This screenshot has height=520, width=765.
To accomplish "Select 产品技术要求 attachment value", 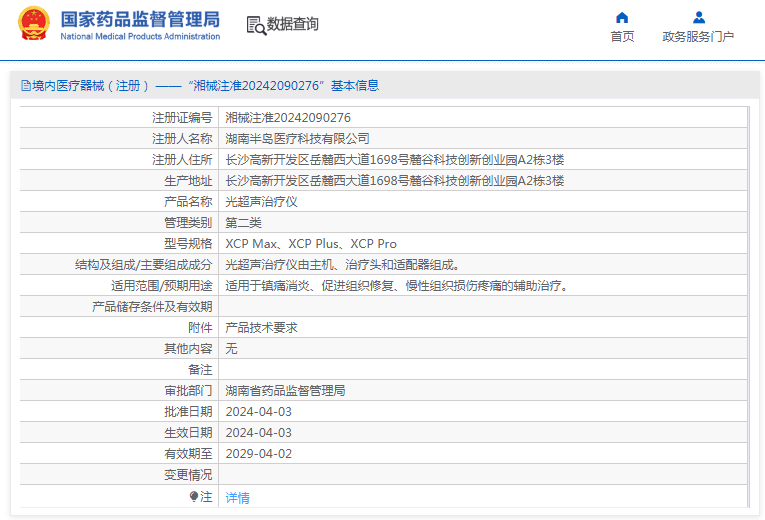I will pyautogui.click(x=262, y=327).
